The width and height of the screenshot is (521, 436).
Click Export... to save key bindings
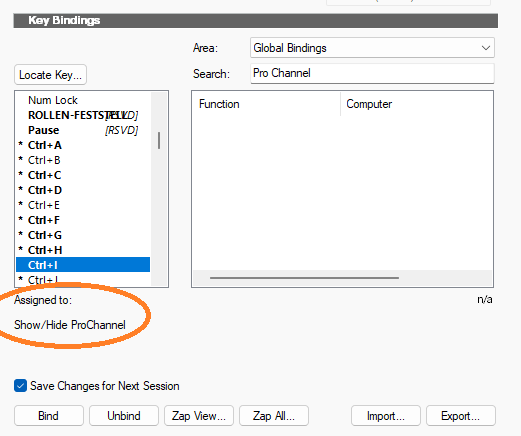click(x=461, y=416)
